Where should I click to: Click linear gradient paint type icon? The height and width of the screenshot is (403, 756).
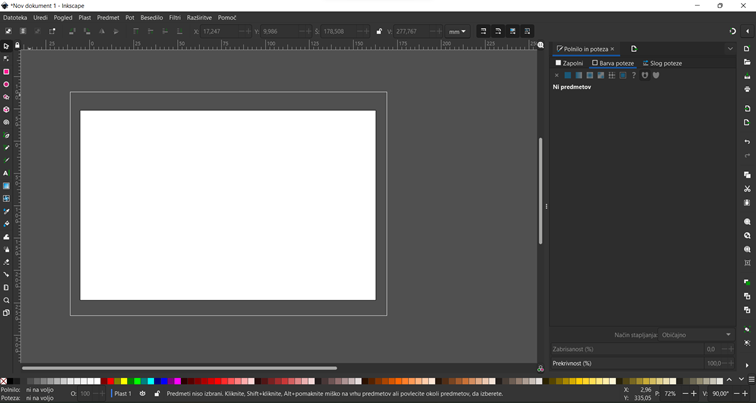tap(579, 75)
